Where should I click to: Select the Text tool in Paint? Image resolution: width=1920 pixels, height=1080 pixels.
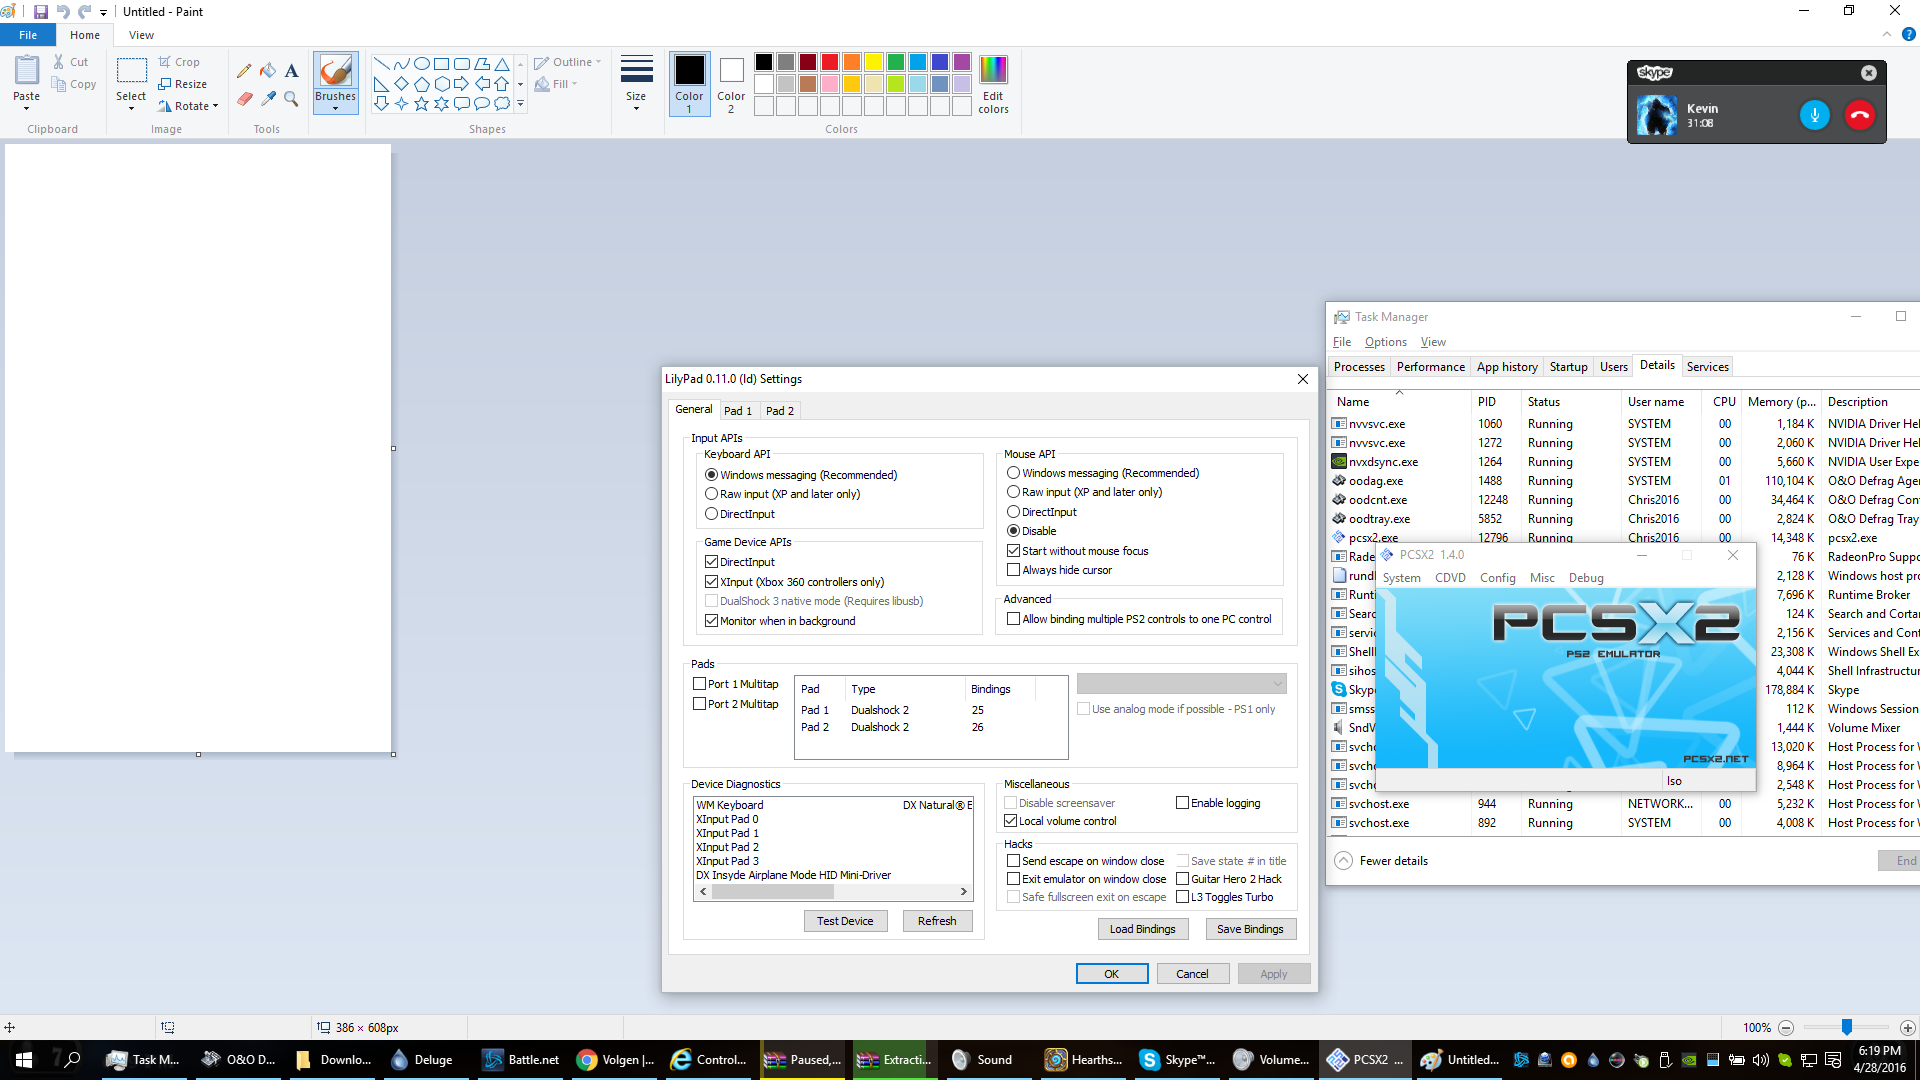[x=291, y=71]
